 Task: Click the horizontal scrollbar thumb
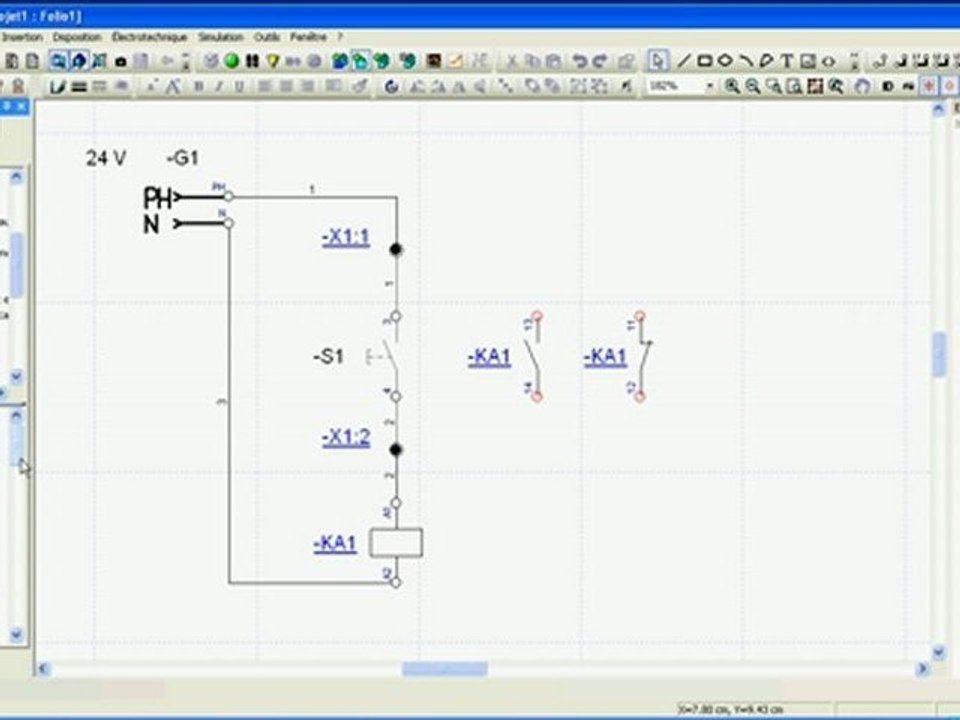[x=445, y=669]
